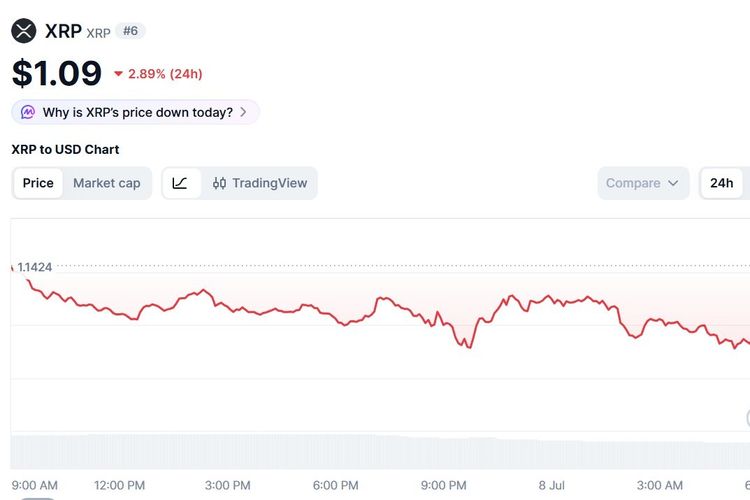Click the TradingView candlestick icon
750x500 pixels.
tap(220, 183)
